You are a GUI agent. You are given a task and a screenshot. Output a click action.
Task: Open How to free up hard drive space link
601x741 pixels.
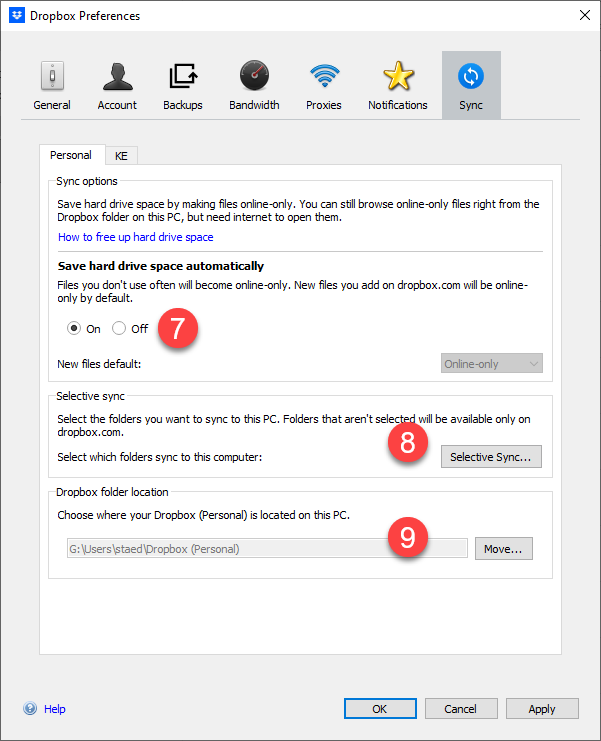pos(135,237)
